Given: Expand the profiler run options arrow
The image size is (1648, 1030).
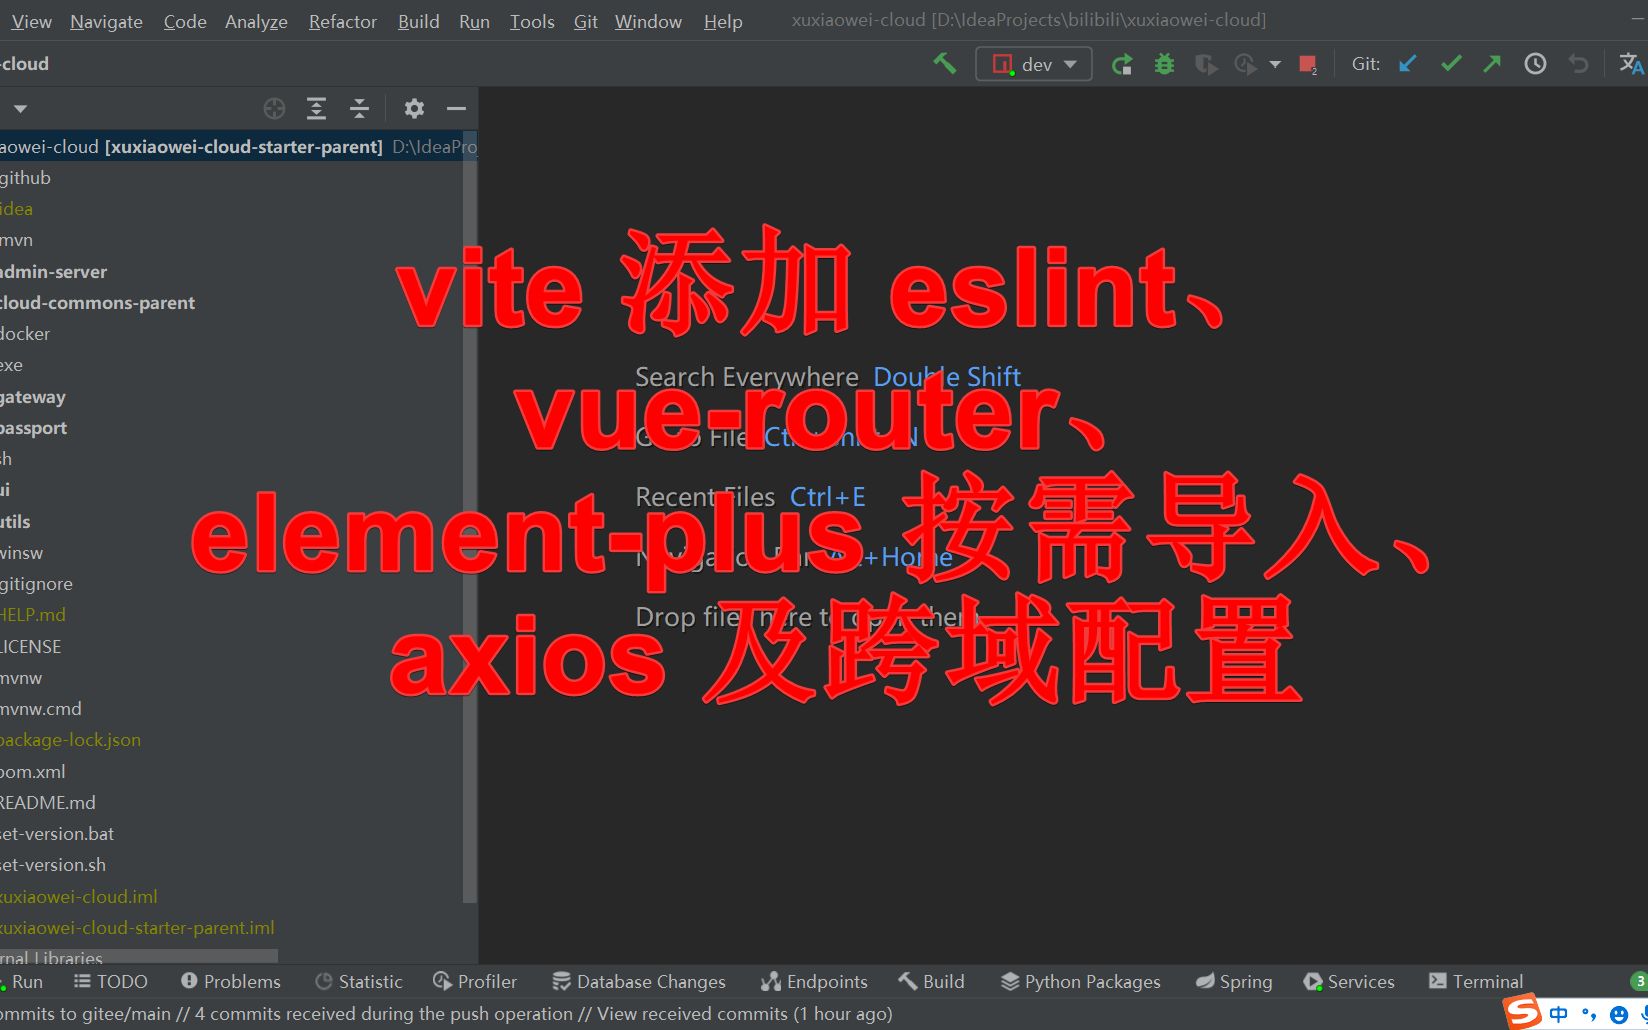Looking at the screenshot, I should (1275, 64).
